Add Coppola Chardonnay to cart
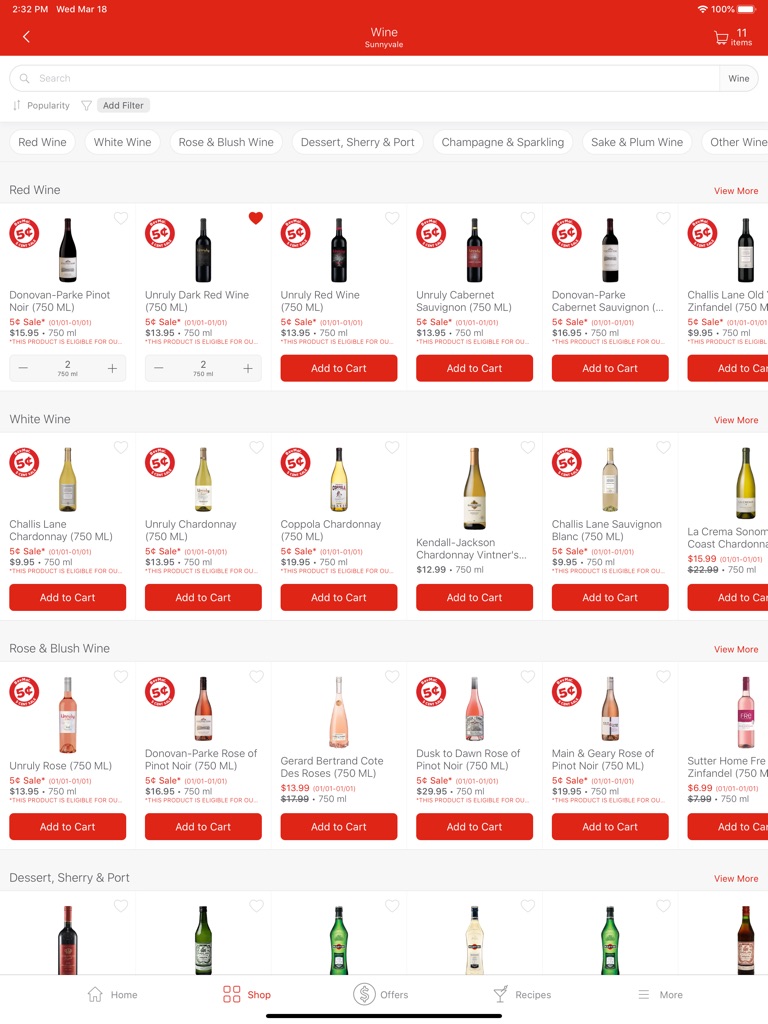Image resolution: width=768 pixels, height=1024 pixels. (338, 597)
